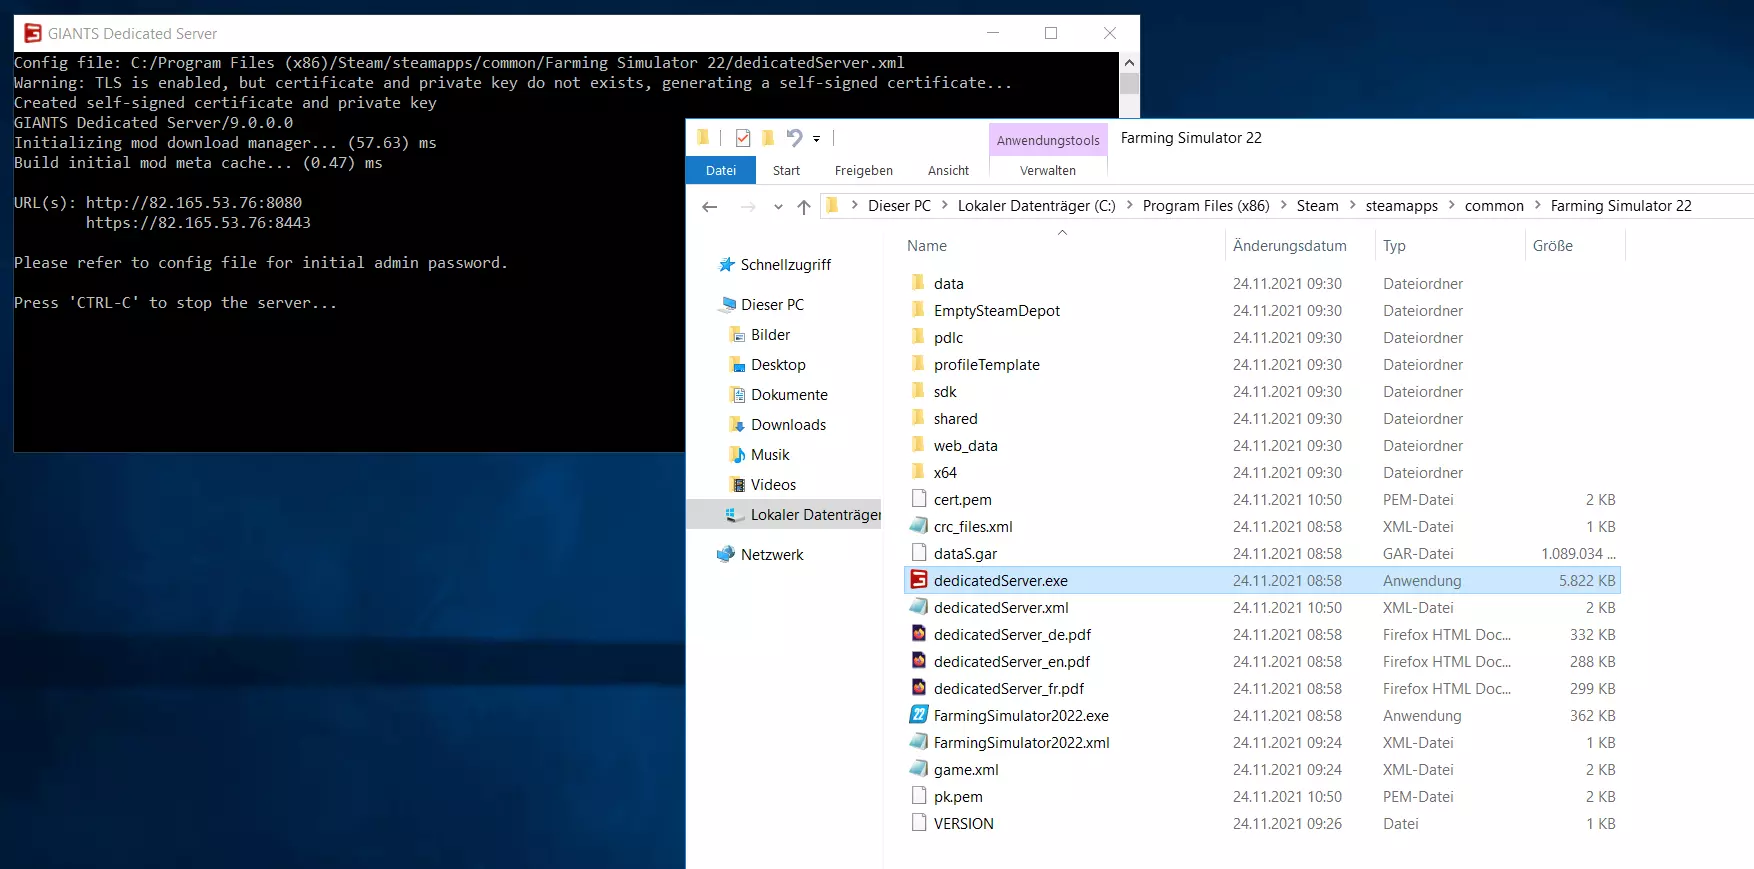This screenshot has width=1754, height=869.
Task: Select Bilder in navigation pane
Action: click(x=770, y=335)
